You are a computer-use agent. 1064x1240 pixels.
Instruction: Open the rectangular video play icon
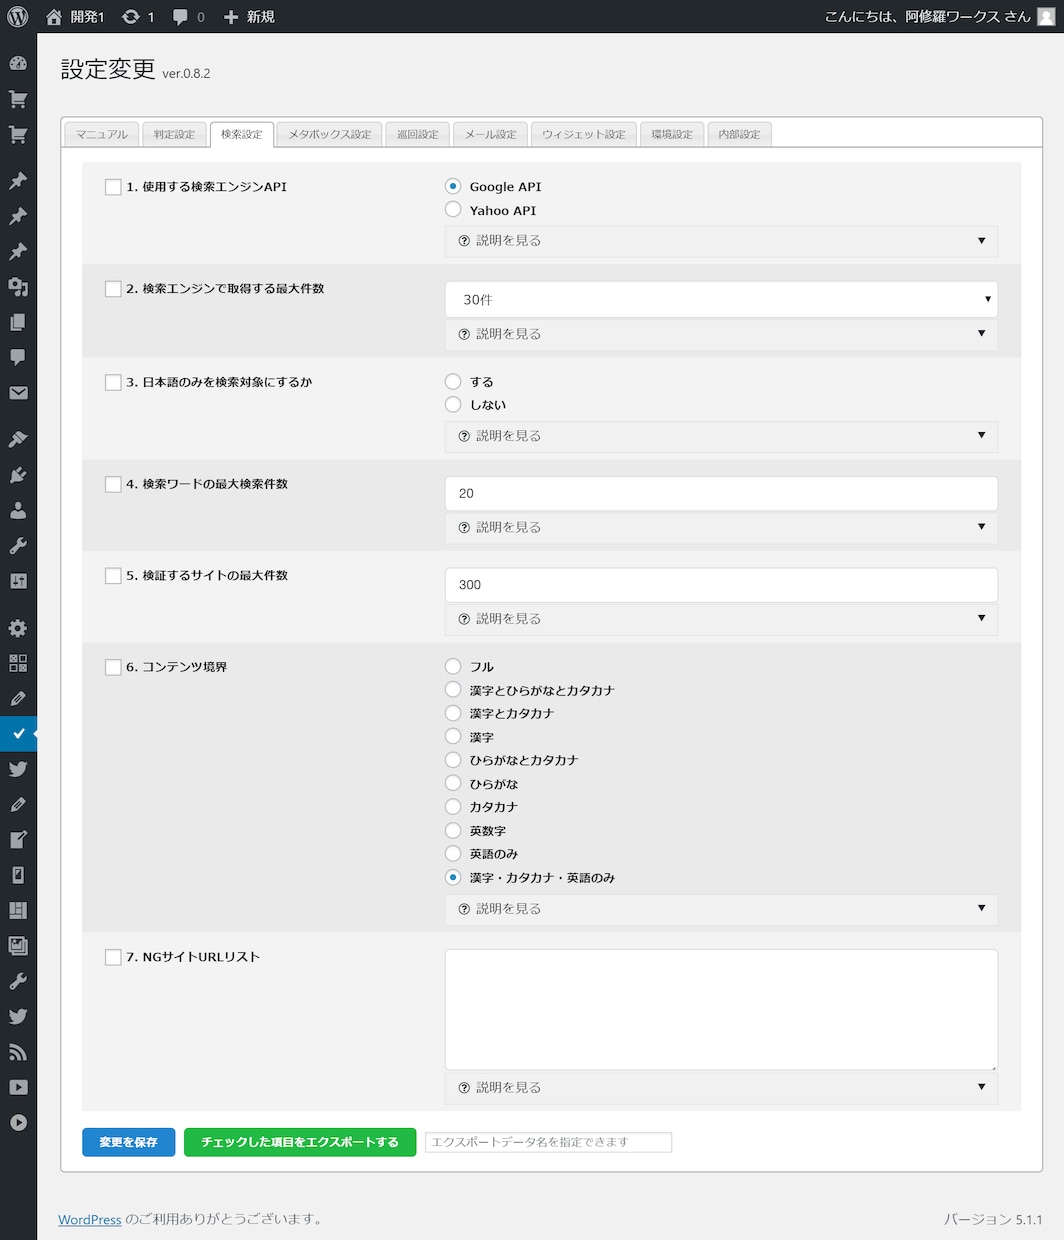click(x=18, y=1087)
